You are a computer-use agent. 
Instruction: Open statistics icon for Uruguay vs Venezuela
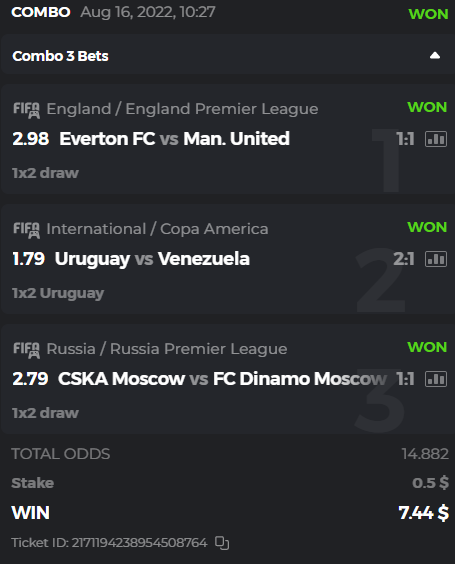436,259
